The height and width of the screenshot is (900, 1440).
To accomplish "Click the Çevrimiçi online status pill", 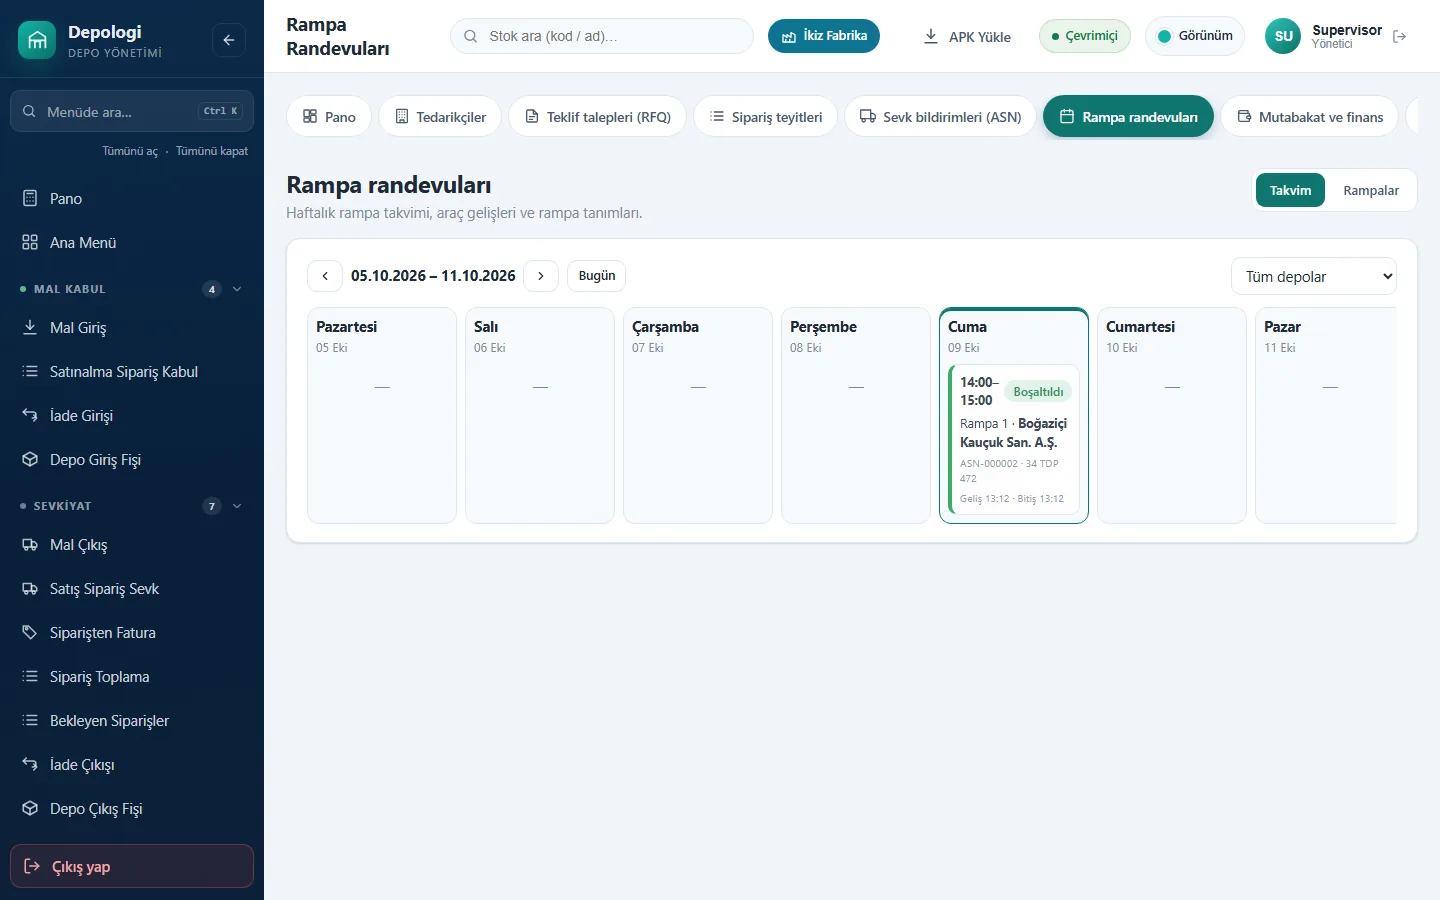I will click(1085, 36).
